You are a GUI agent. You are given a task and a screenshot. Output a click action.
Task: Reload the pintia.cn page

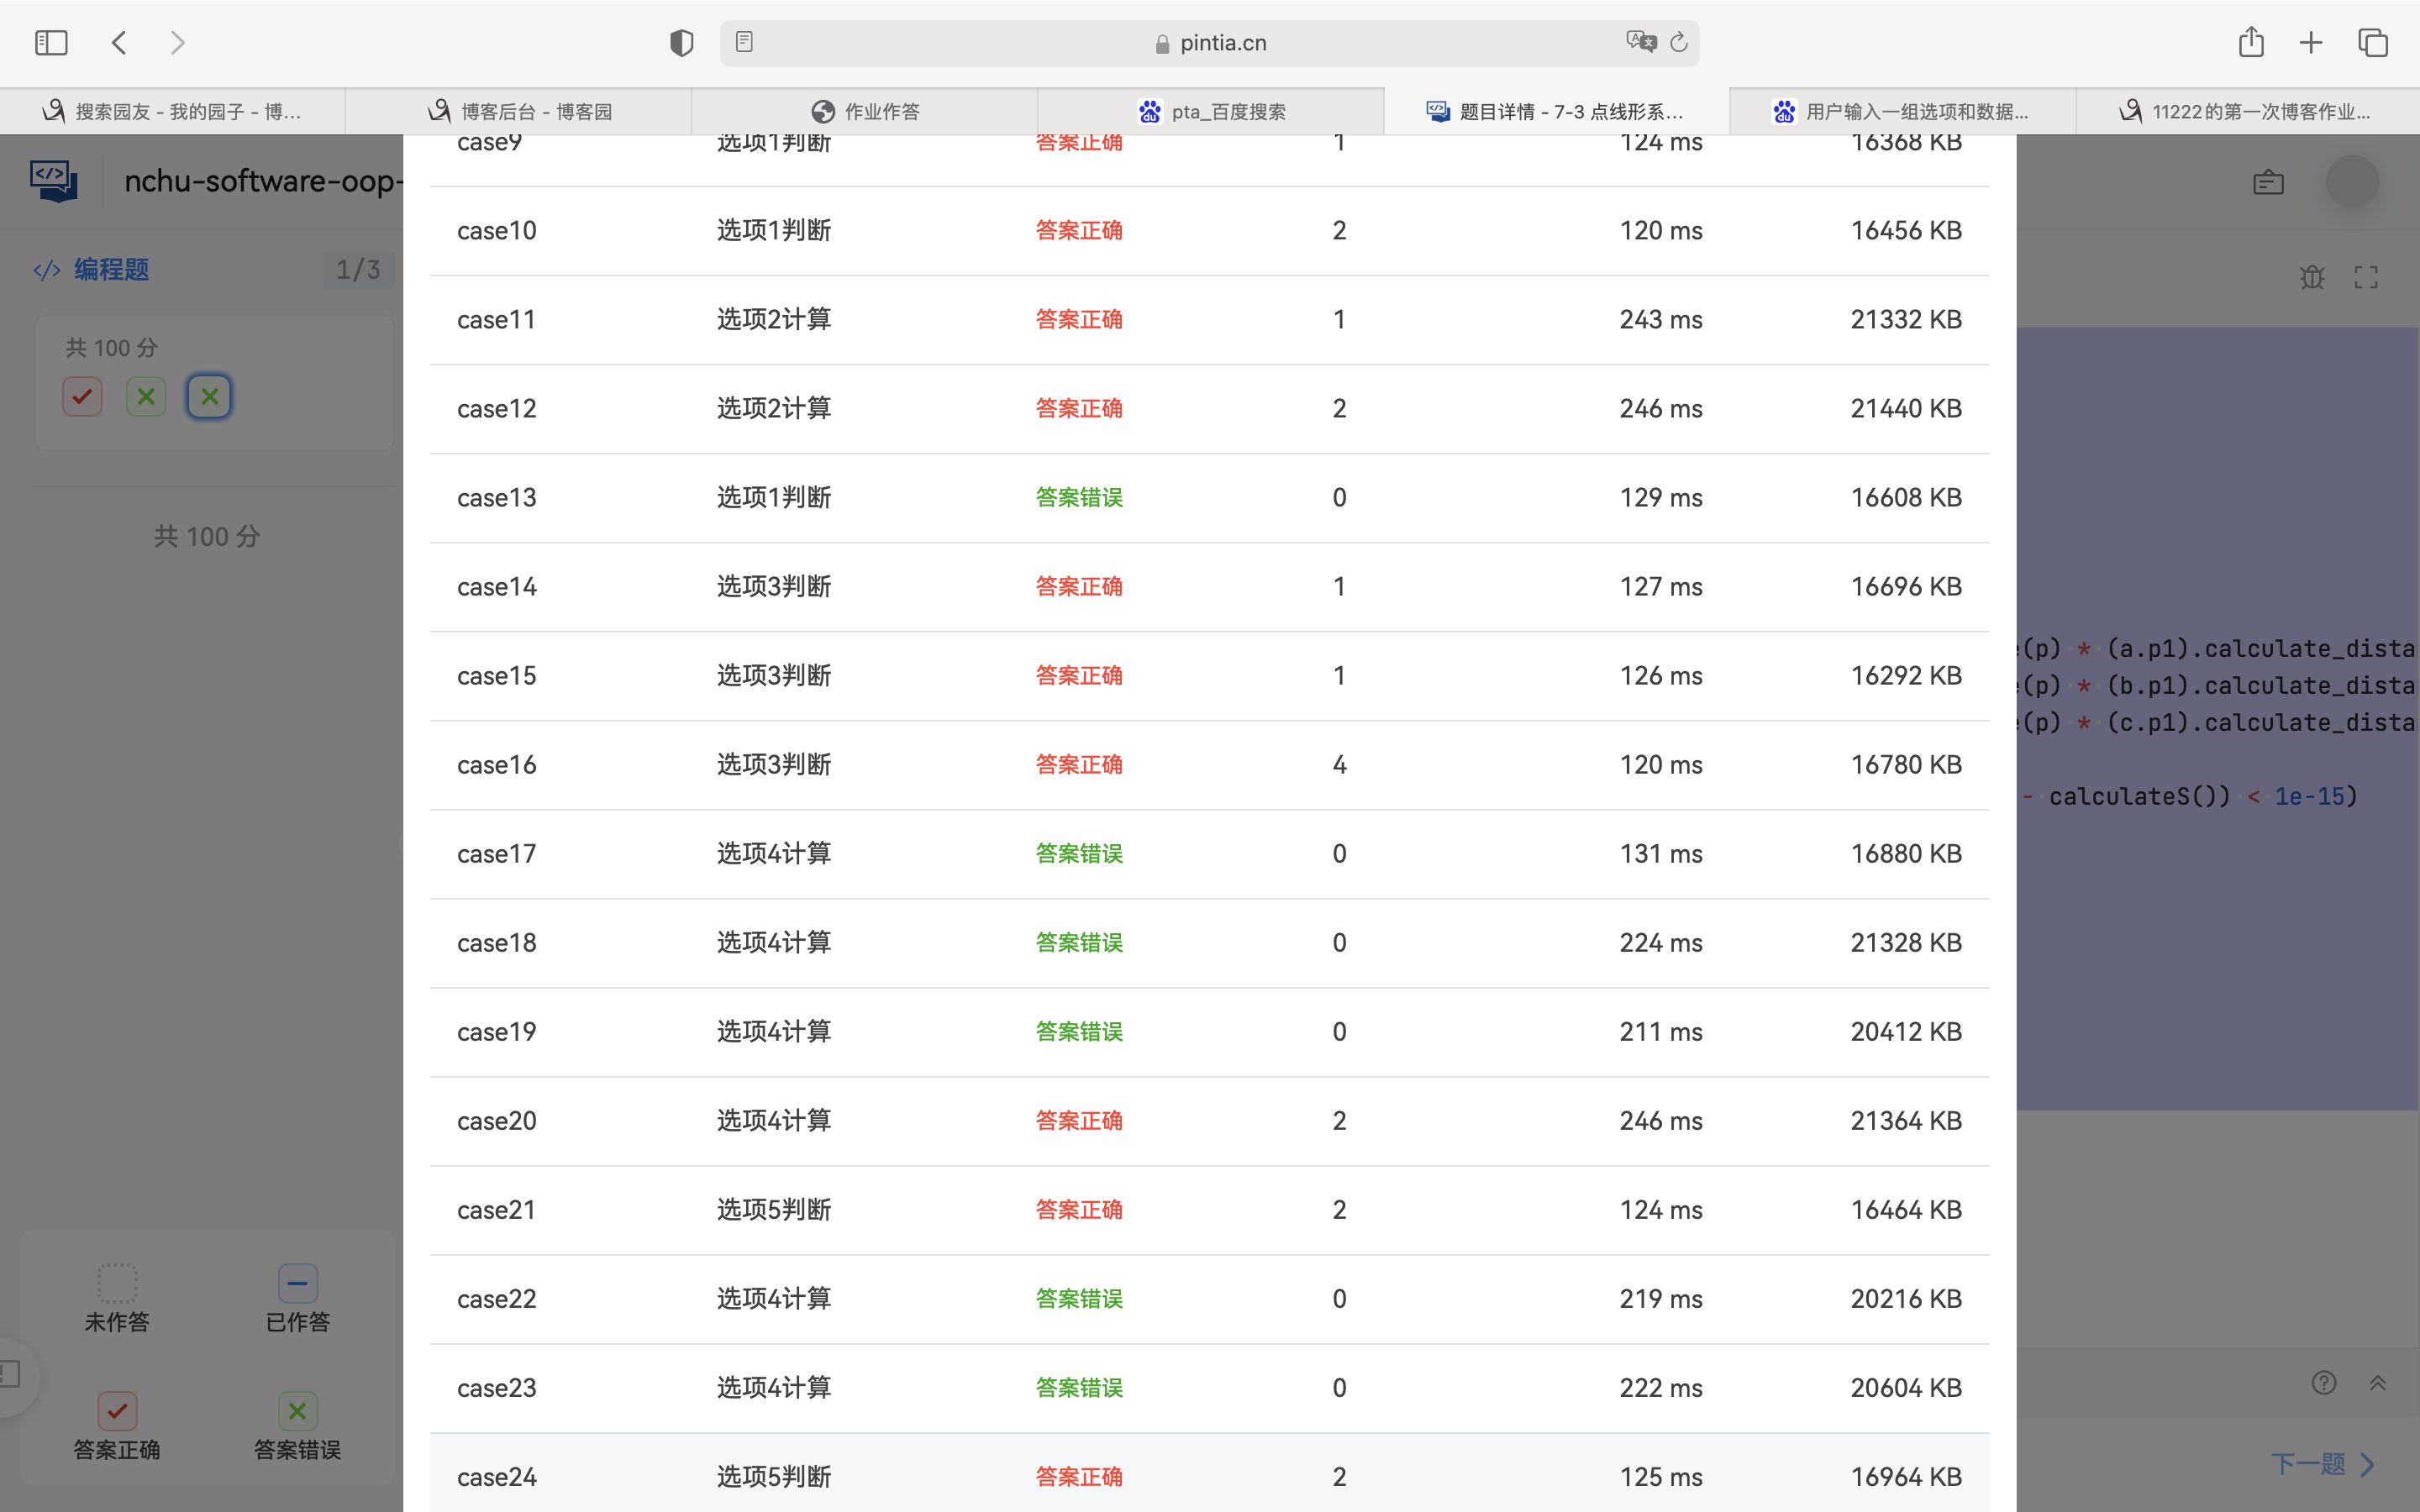tap(1679, 42)
